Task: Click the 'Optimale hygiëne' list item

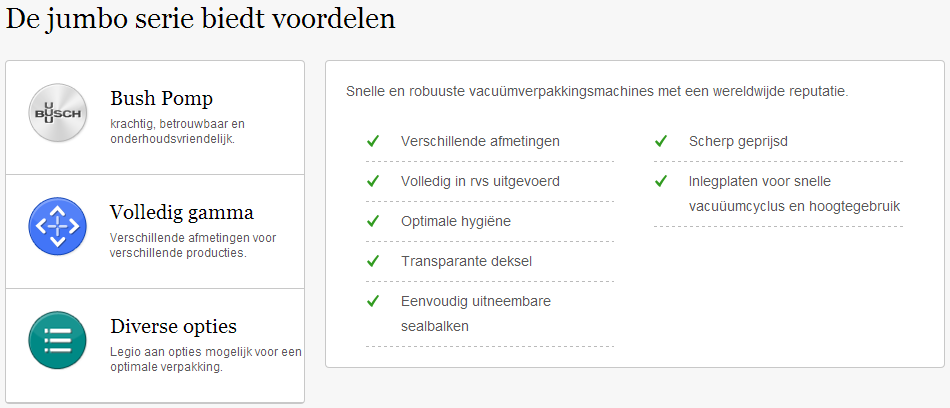Action: click(490, 221)
